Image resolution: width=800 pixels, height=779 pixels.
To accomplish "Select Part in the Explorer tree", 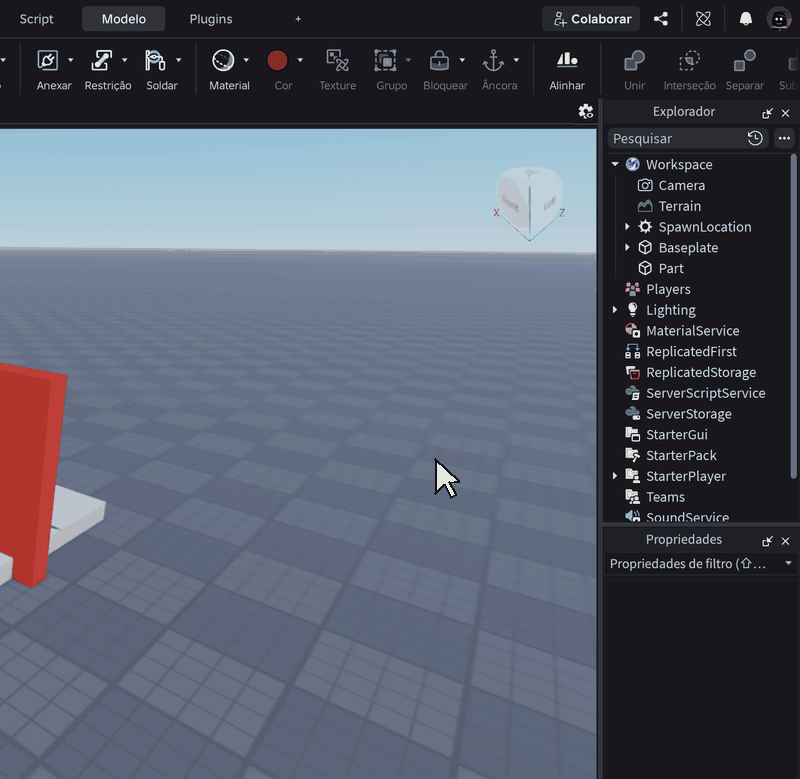I will [671, 268].
